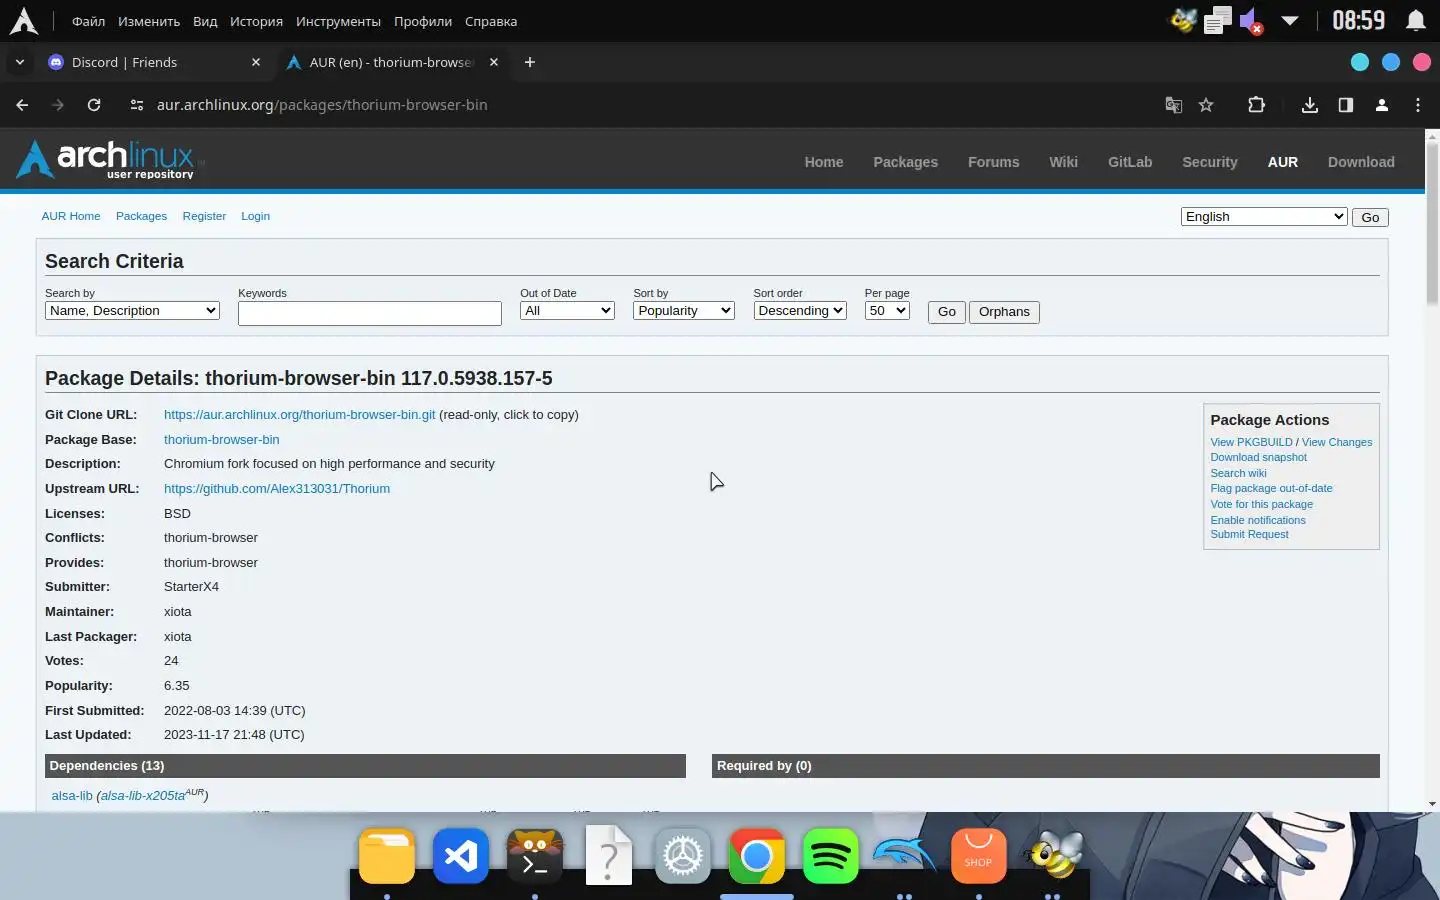The width and height of the screenshot is (1440, 900).
Task: Open Инструменты menu
Action: click(338, 21)
